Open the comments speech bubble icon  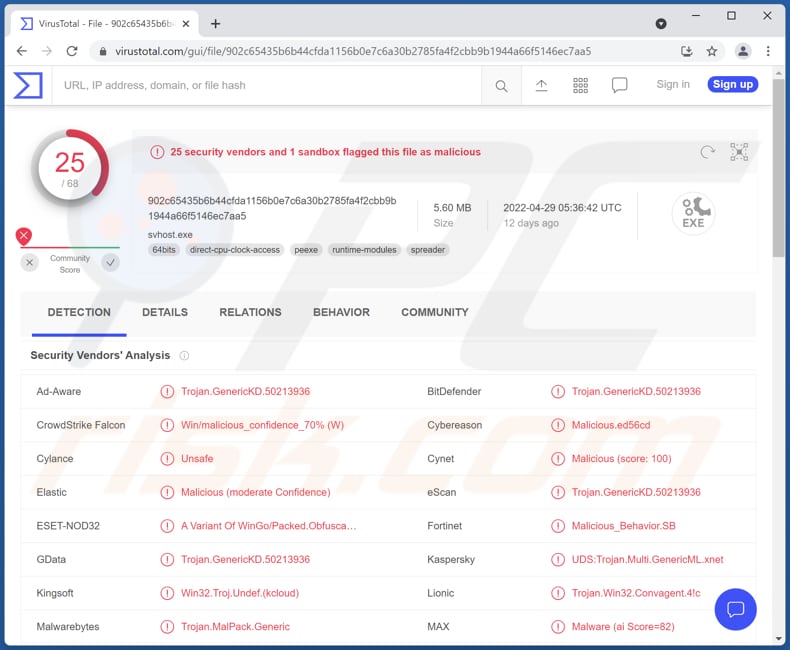[x=619, y=85]
